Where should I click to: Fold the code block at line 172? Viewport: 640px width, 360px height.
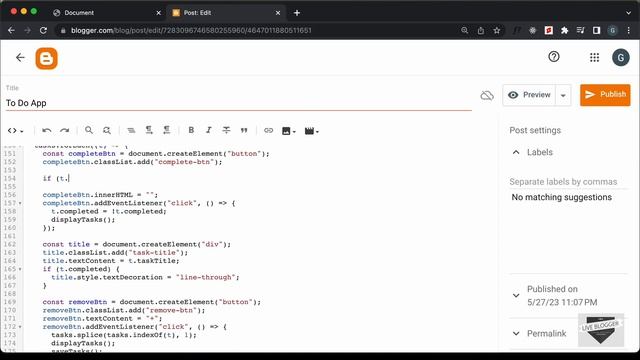tap(20, 327)
